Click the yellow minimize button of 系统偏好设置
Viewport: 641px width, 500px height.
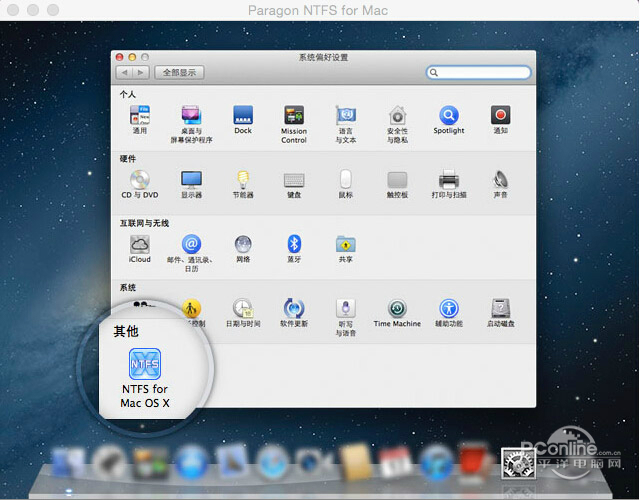(x=132, y=57)
